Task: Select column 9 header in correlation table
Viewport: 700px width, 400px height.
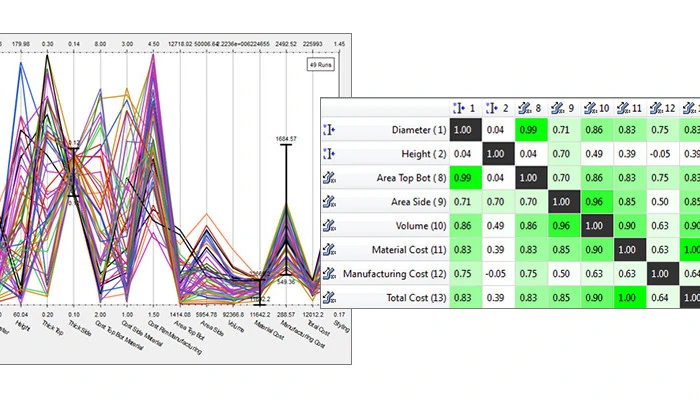Action: point(563,108)
